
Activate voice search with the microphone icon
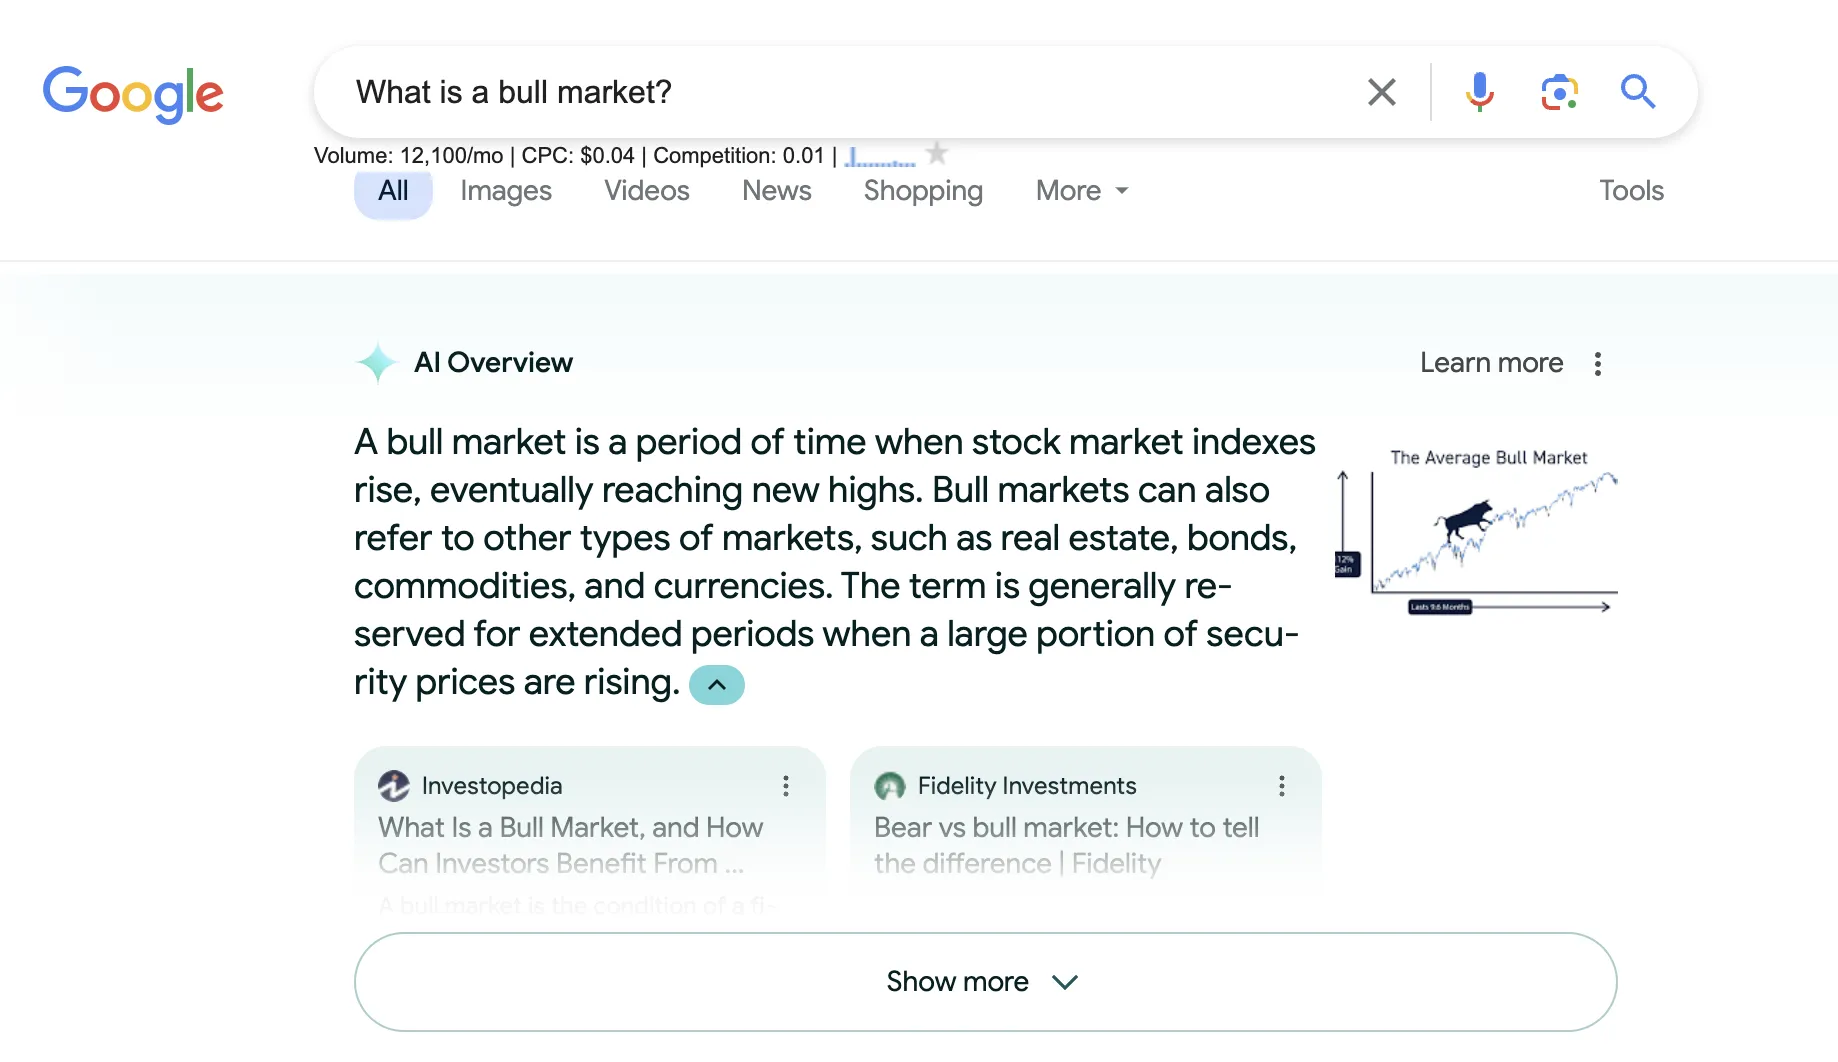point(1479,91)
